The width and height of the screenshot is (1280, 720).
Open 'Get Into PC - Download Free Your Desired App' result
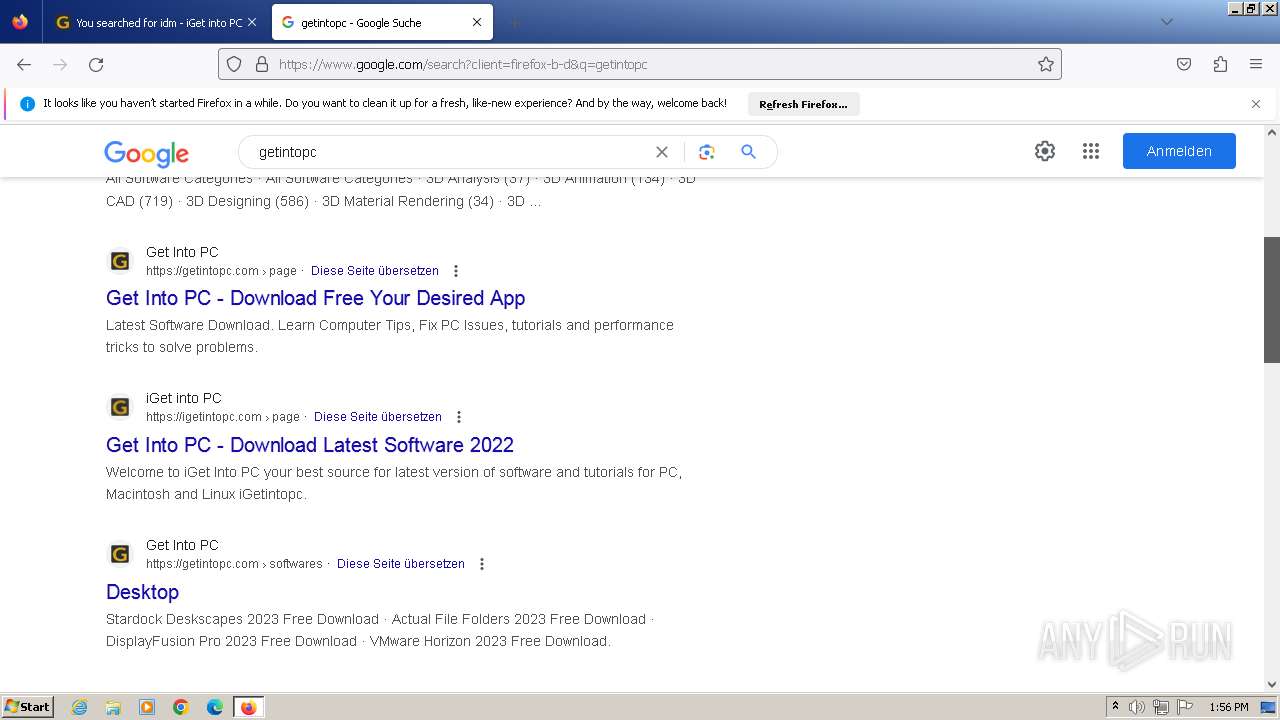[315, 298]
